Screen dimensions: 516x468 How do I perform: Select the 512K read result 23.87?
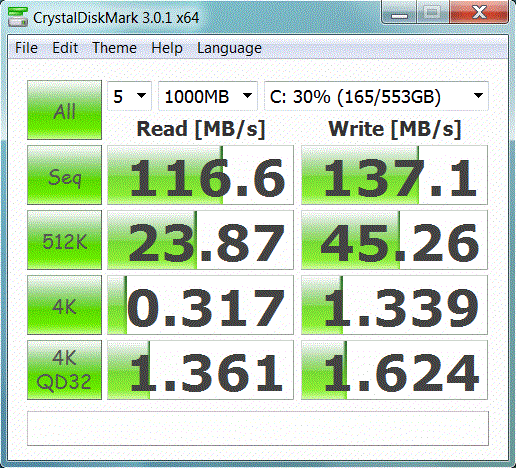pyautogui.click(x=200, y=240)
